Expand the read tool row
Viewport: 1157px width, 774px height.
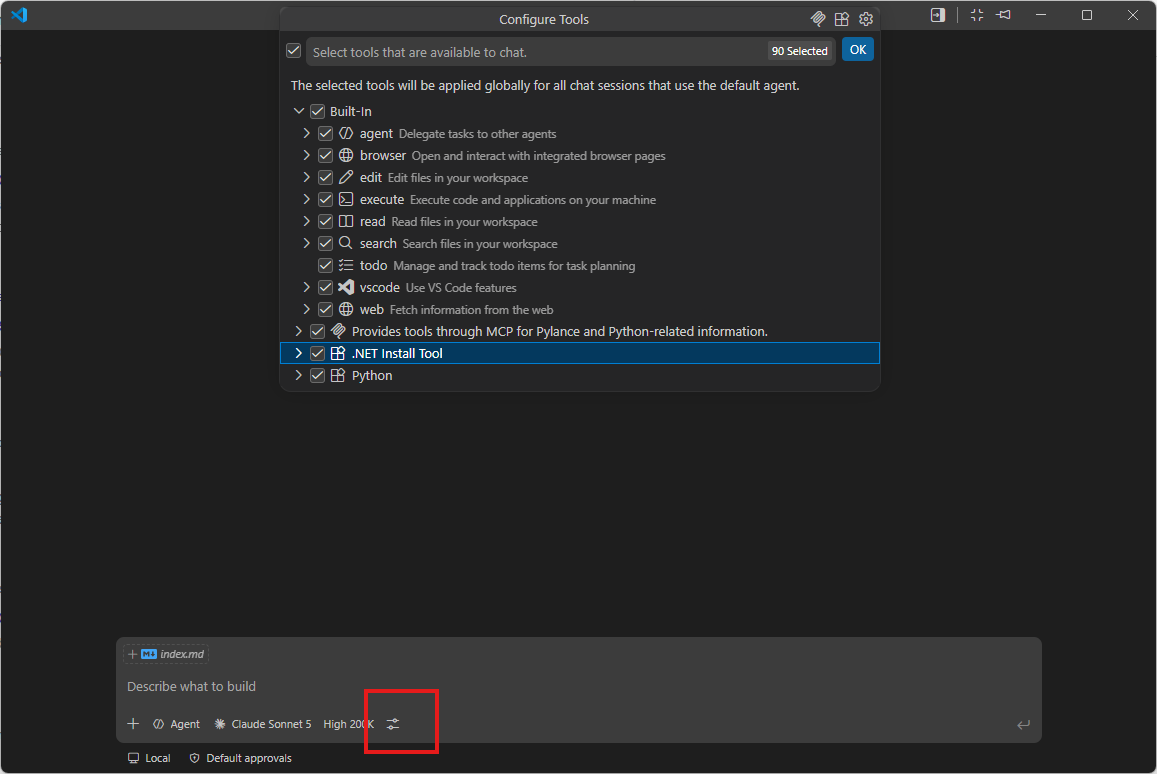pos(306,221)
